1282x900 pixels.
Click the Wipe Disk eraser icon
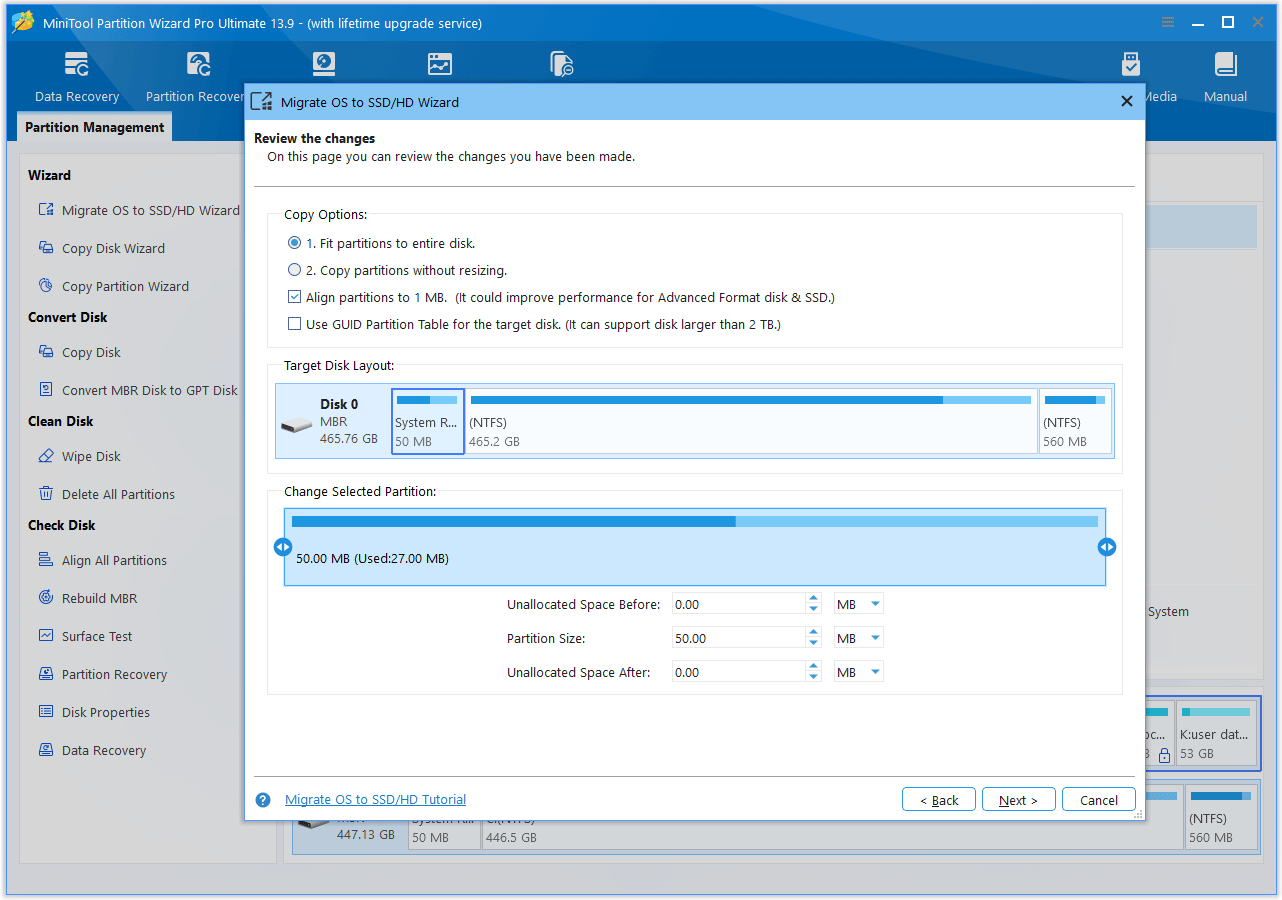(46, 456)
